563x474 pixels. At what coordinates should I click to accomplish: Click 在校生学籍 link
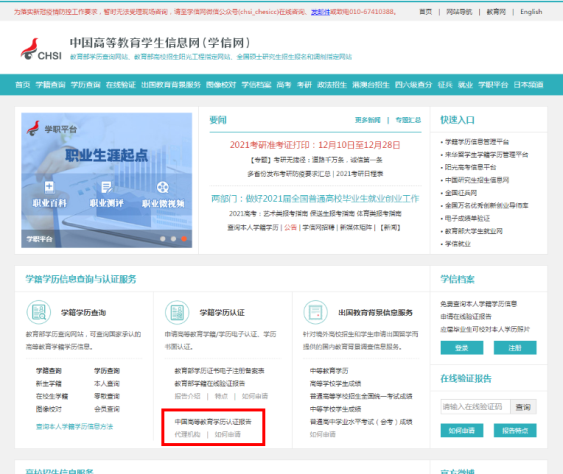[52, 396]
